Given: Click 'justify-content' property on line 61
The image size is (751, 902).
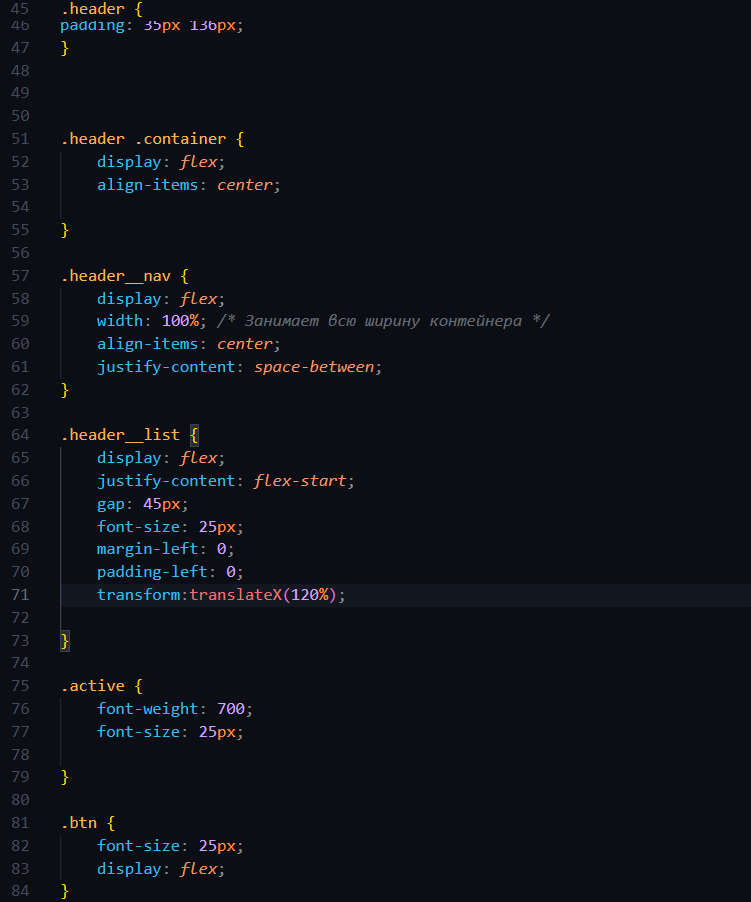Looking at the screenshot, I should coord(166,367).
